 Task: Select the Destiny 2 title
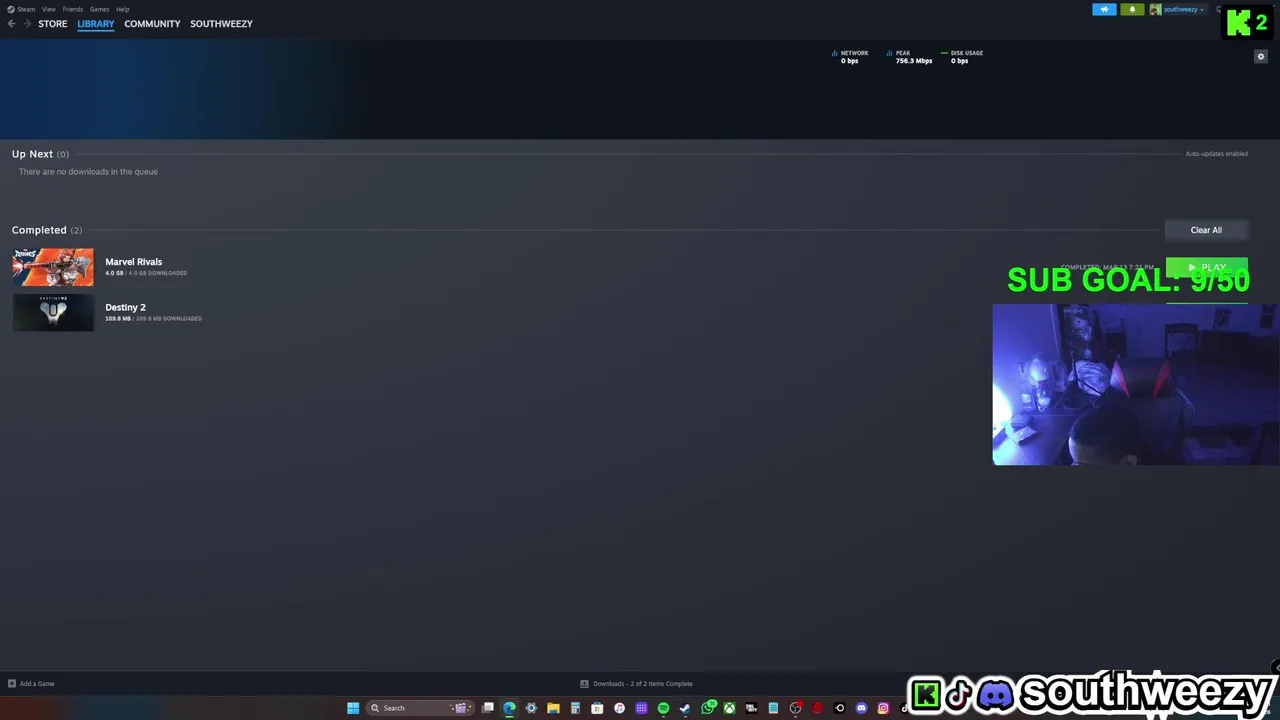pyautogui.click(x=125, y=307)
